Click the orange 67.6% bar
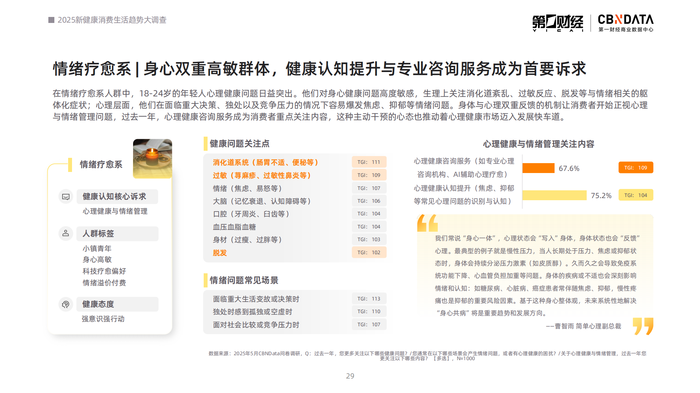 pos(538,168)
